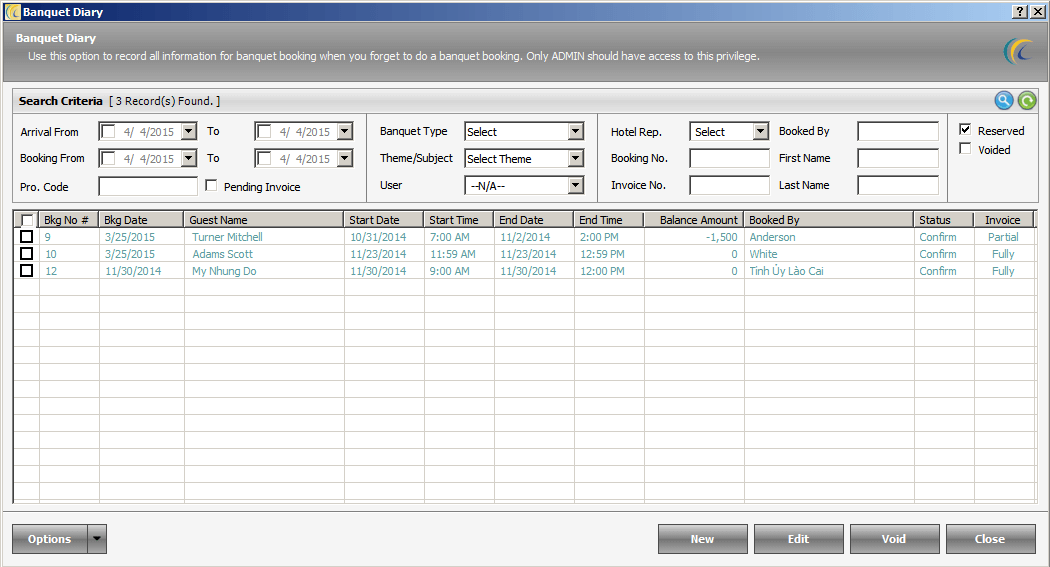
Task: Open the User dropdown list
Action: tap(575, 186)
